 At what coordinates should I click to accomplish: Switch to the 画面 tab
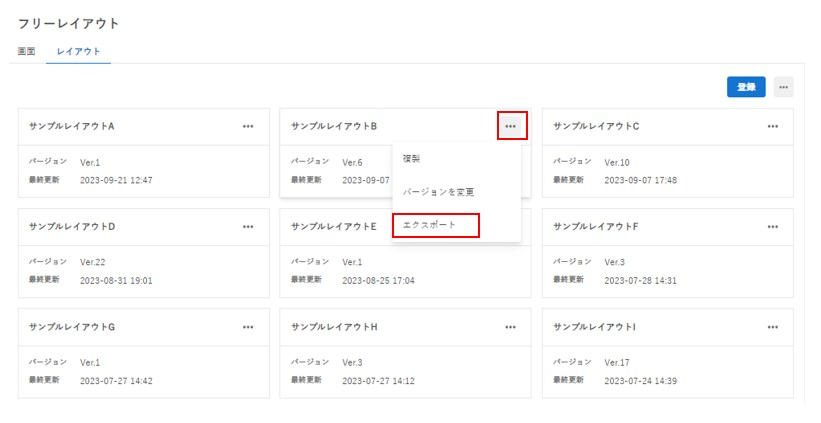(27, 51)
